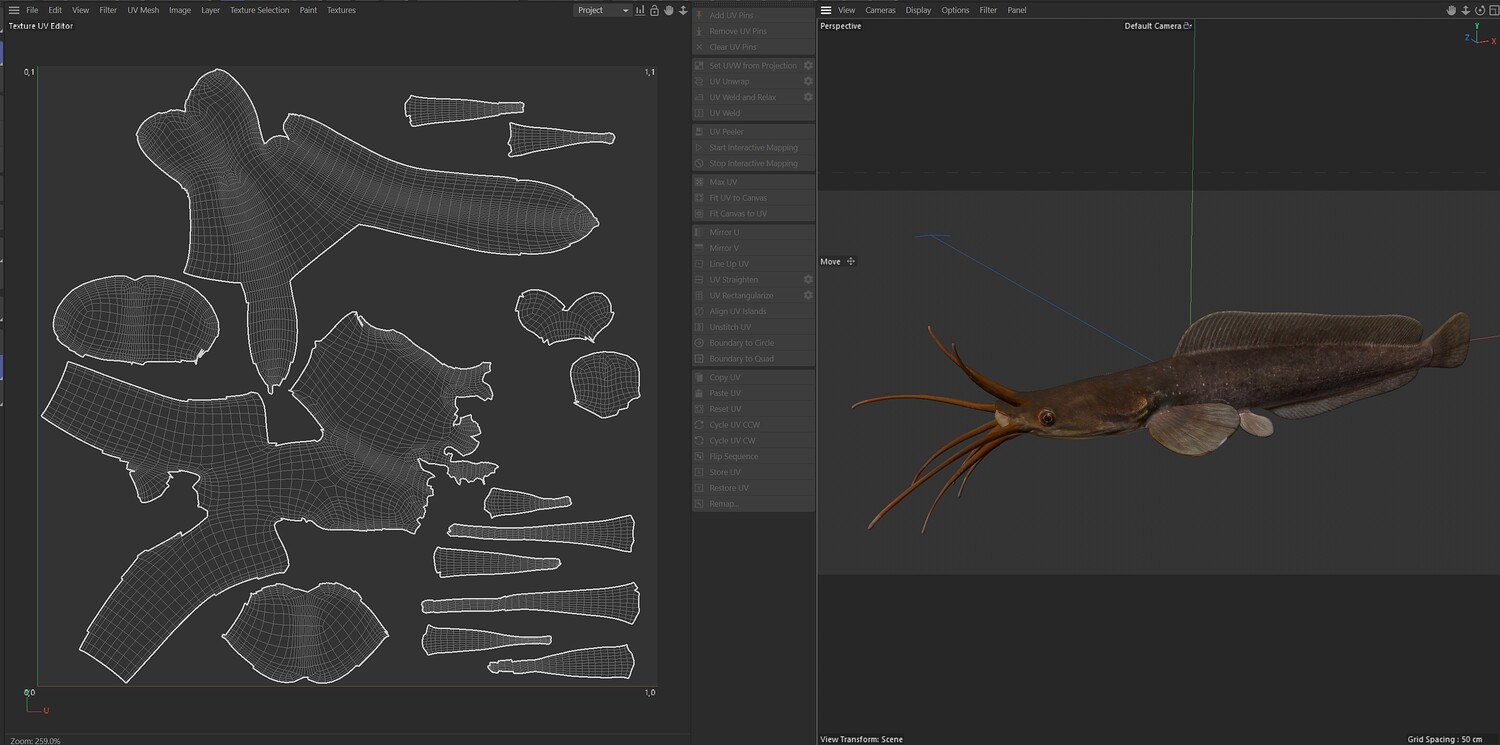Open Set UVW from Projection settings gear
The height and width of the screenshot is (745, 1500).
click(x=808, y=66)
